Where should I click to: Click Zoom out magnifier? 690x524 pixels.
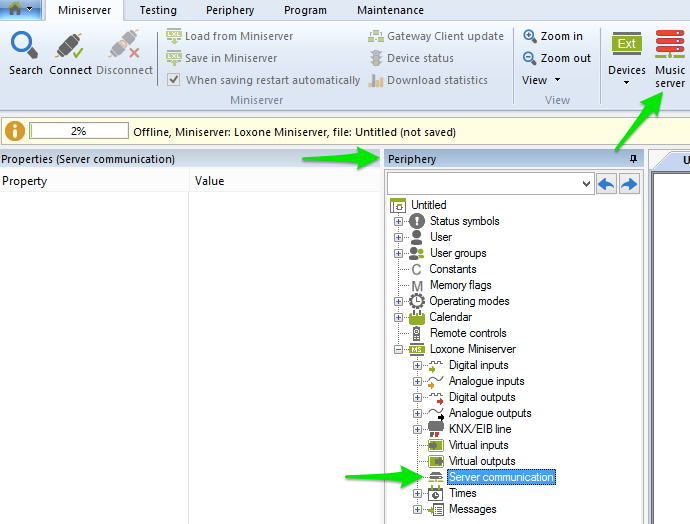coord(530,58)
